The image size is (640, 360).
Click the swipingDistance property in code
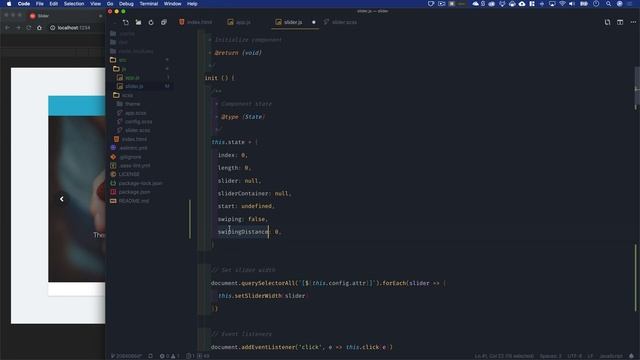tap(244, 232)
